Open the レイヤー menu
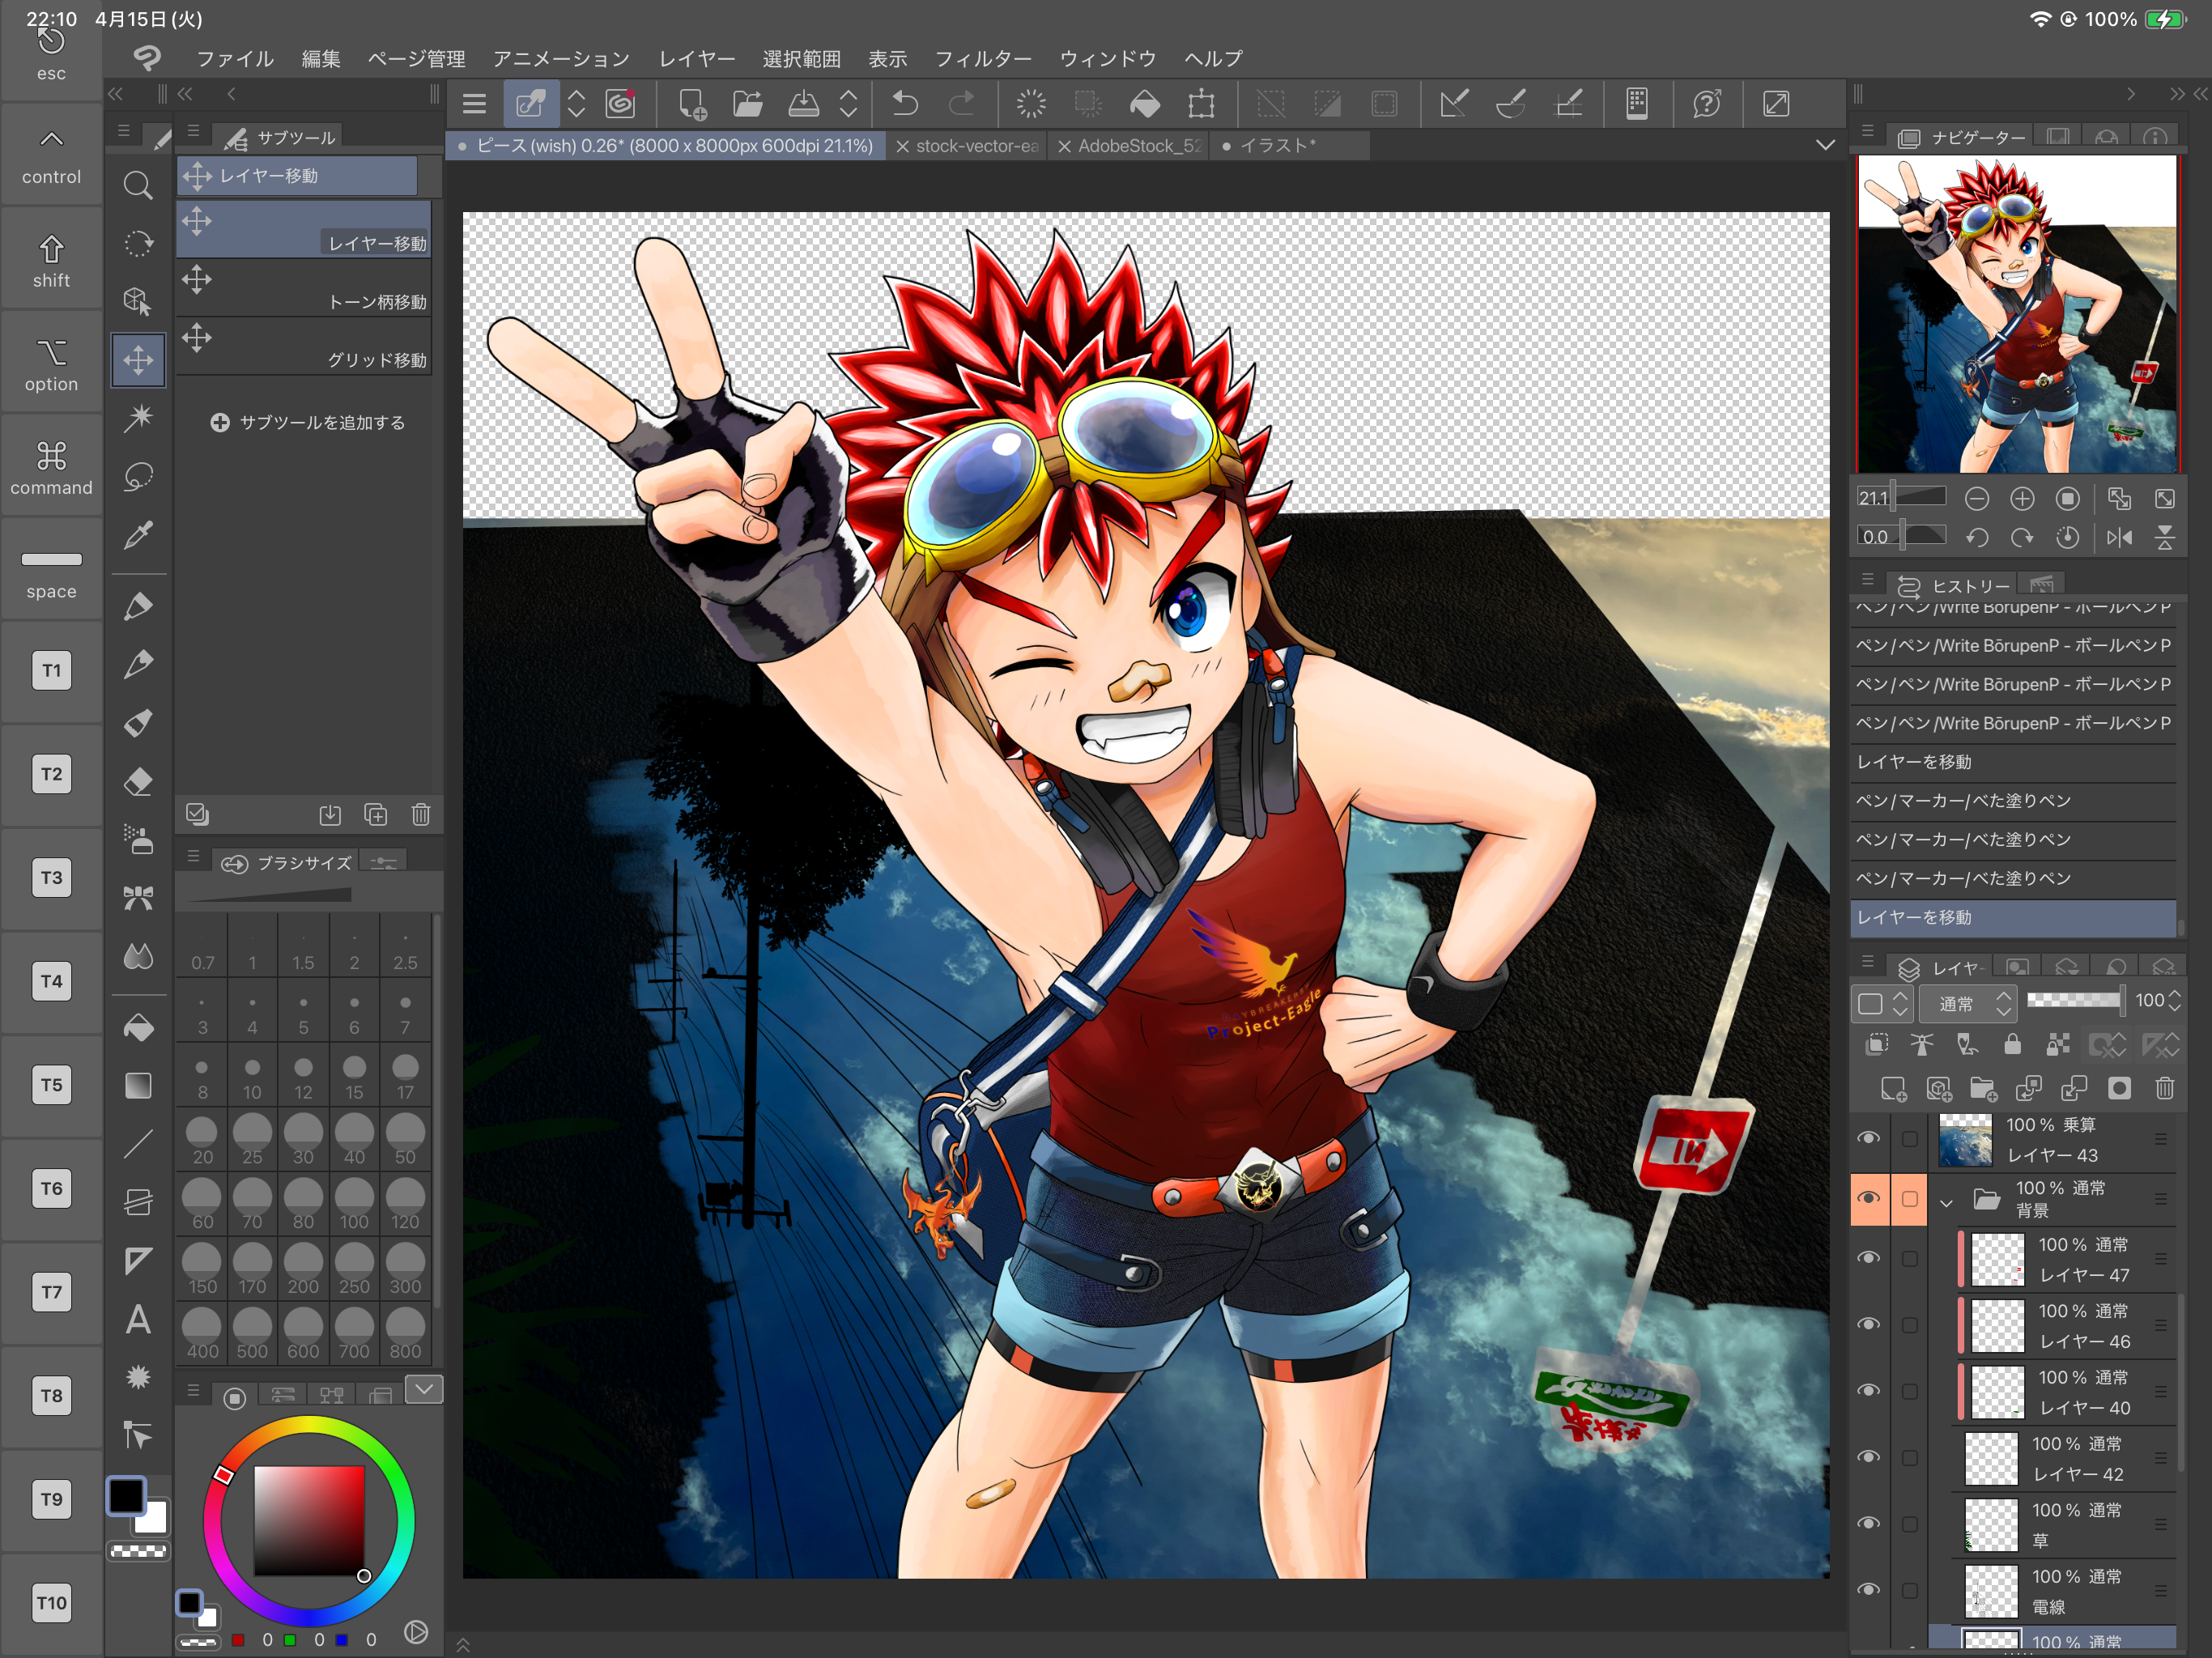Viewport: 2212px width, 1658px height. click(696, 58)
